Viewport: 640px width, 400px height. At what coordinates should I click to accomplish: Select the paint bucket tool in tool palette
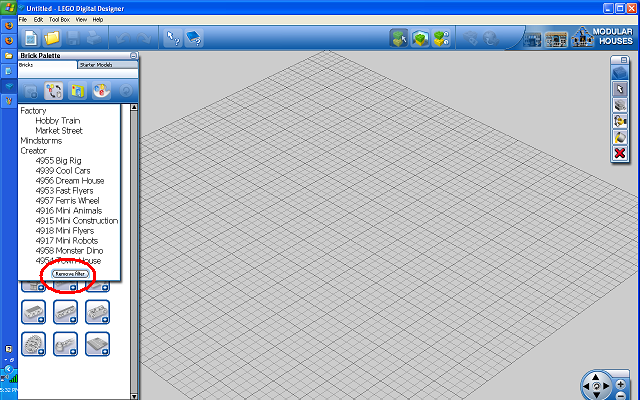620,138
